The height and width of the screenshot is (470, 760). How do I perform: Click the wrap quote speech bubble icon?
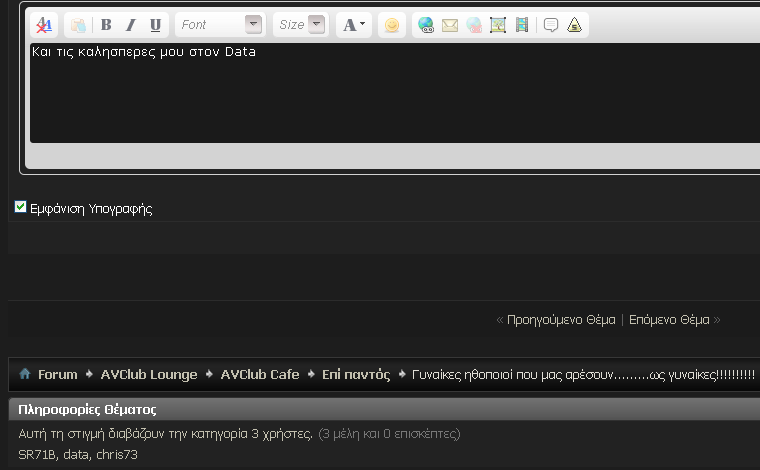(x=551, y=25)
